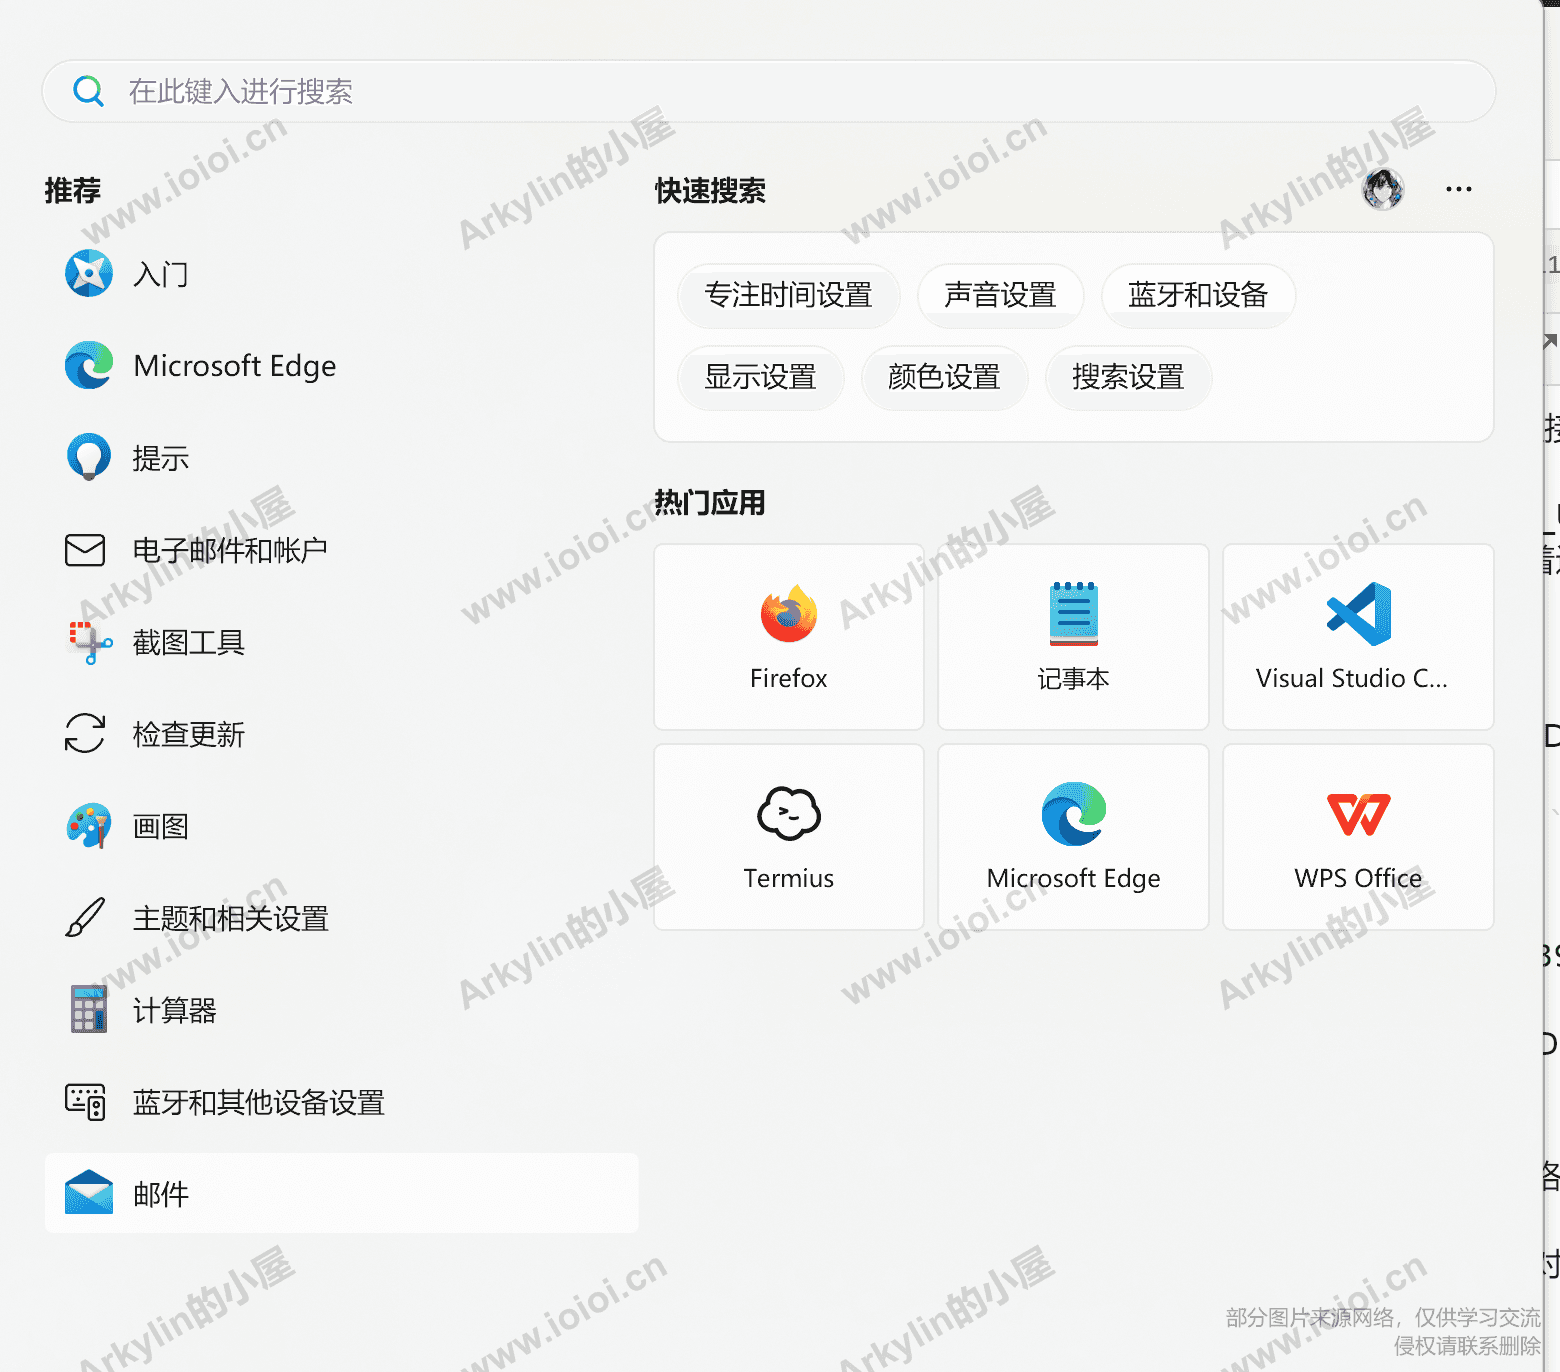
Task: Select 声音设置 quick search chip
Action: click(1001, 295)
